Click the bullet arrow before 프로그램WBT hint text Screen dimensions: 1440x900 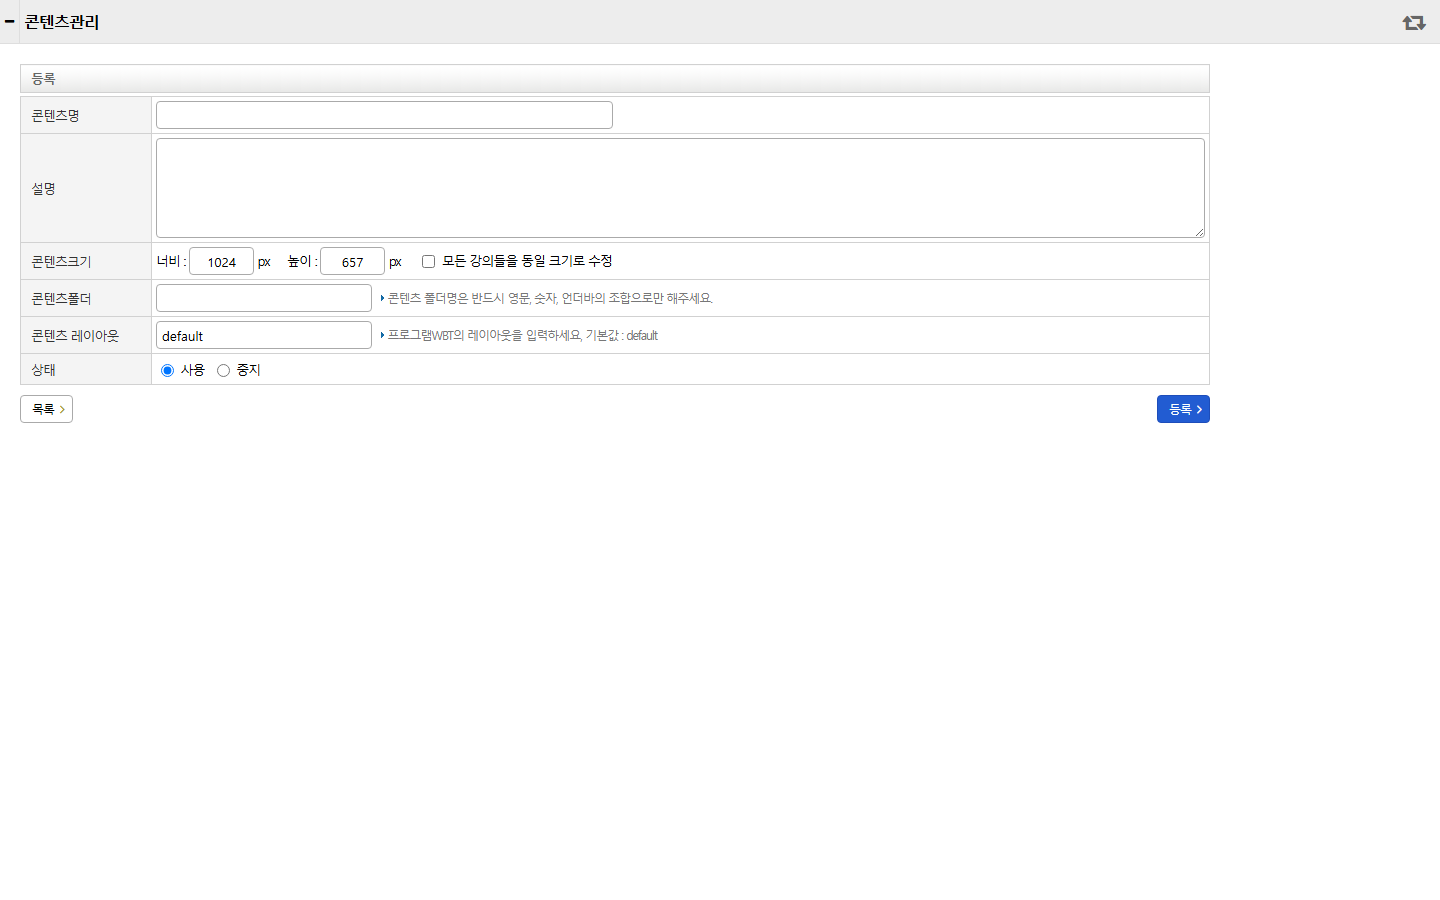pyautogui.click(x=382, y=335)
